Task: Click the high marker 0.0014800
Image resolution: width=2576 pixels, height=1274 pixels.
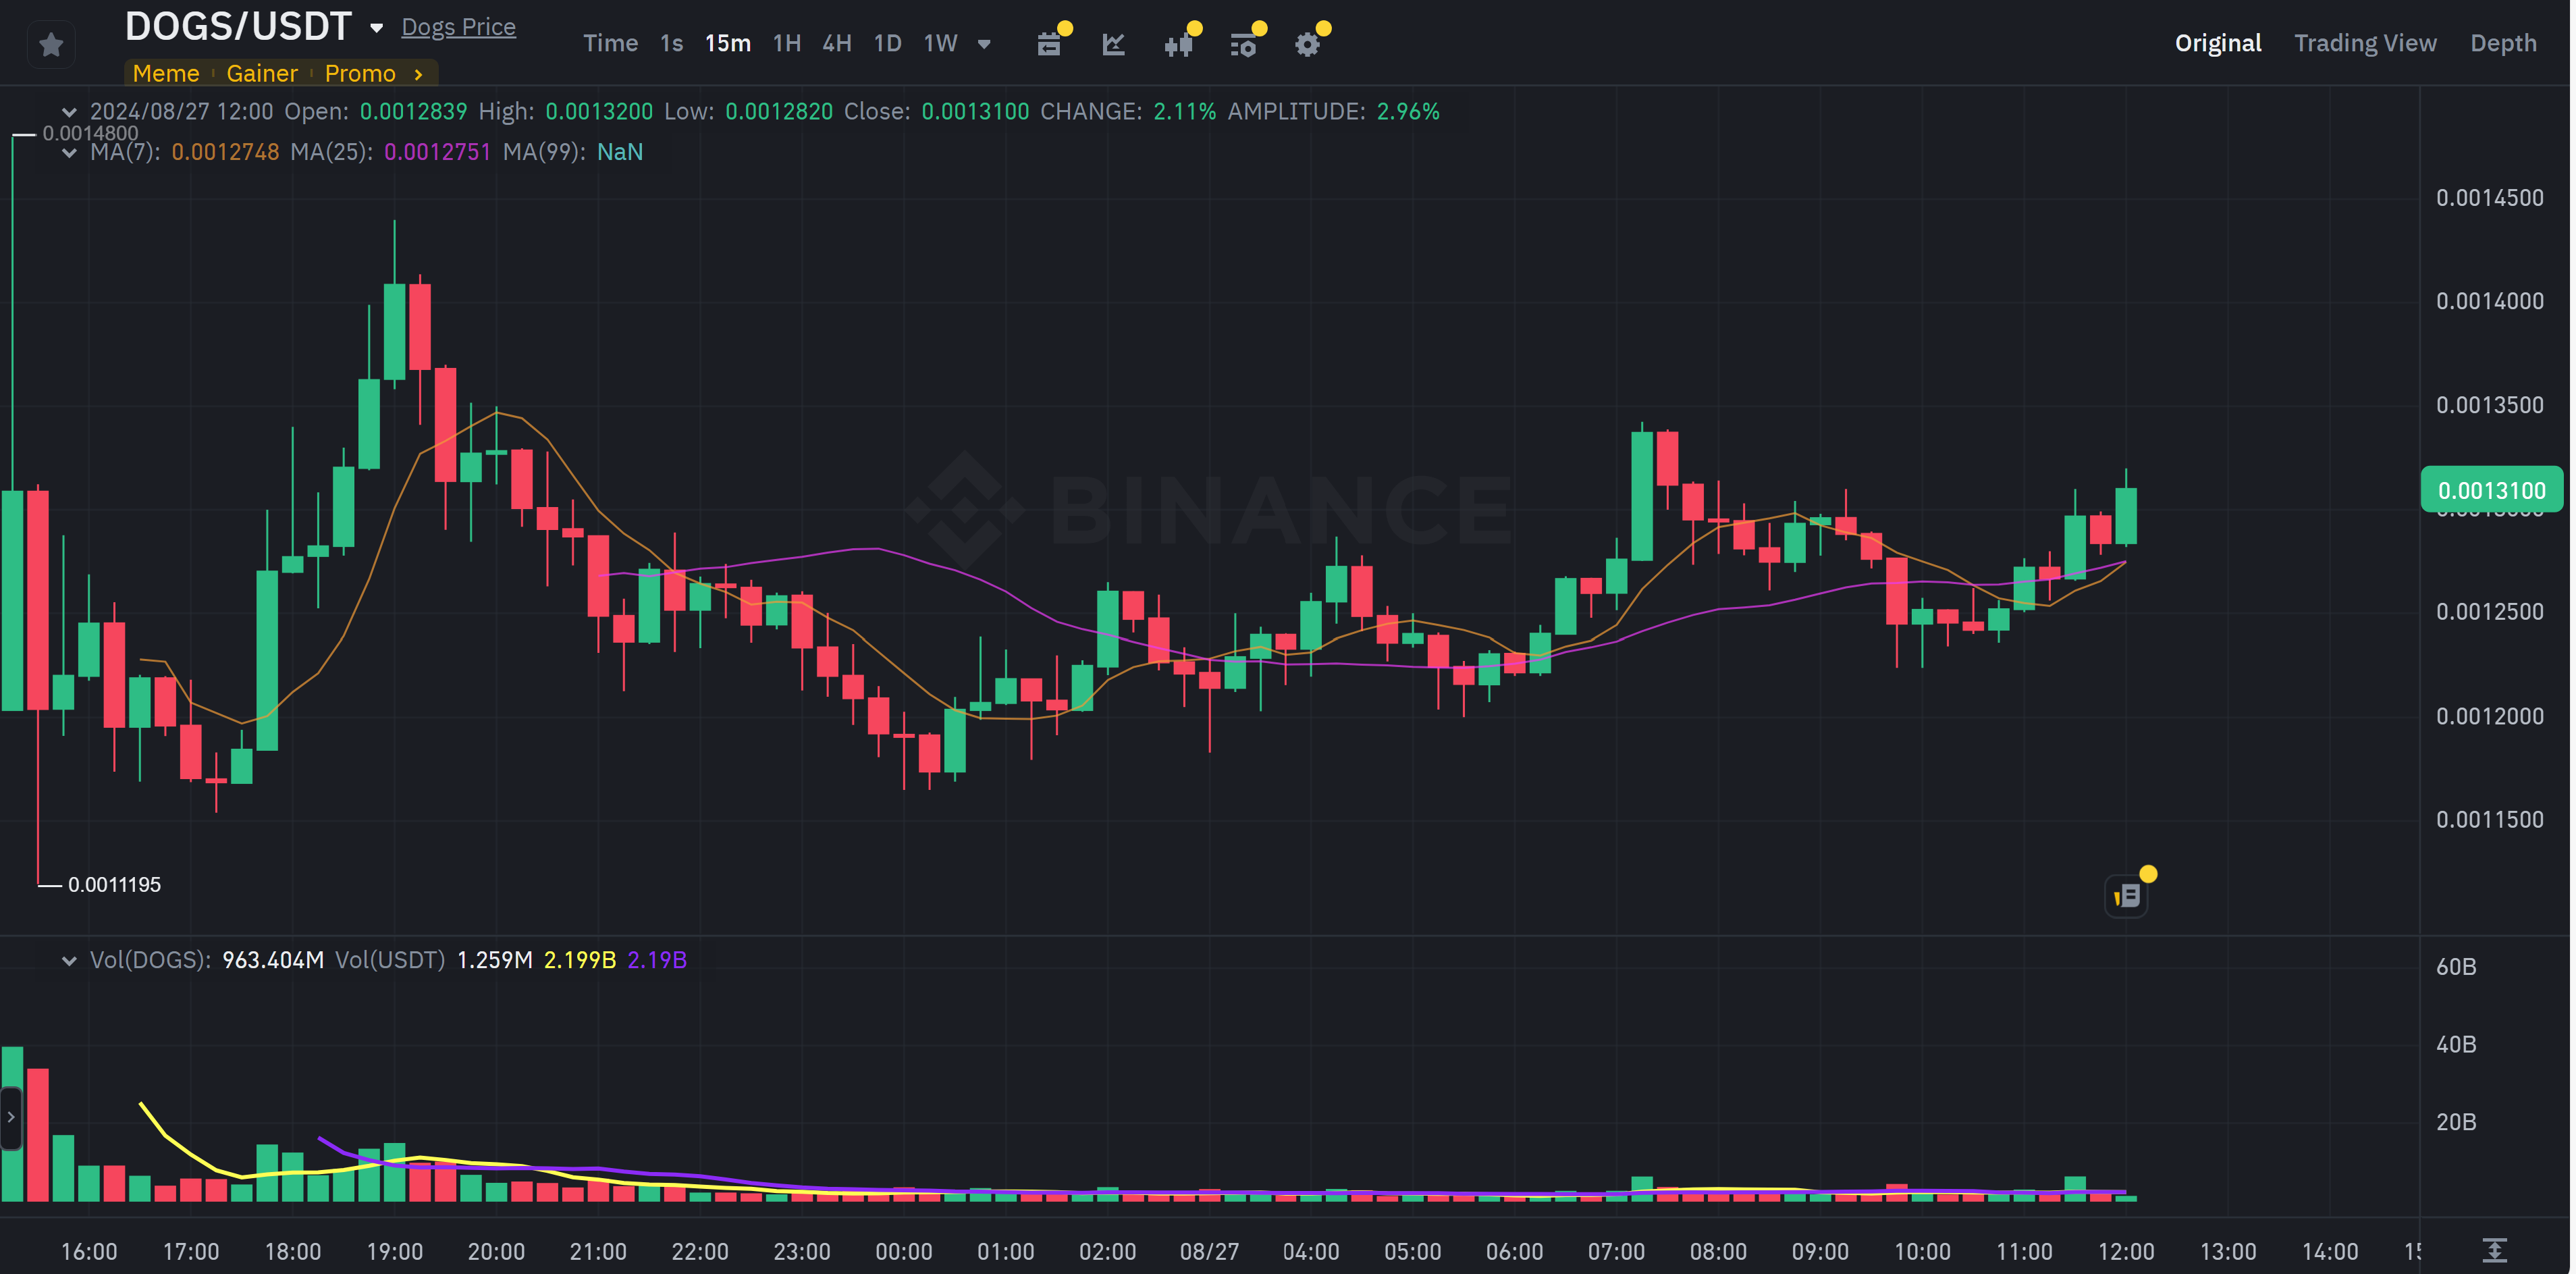Action: (x=90, y=133)
